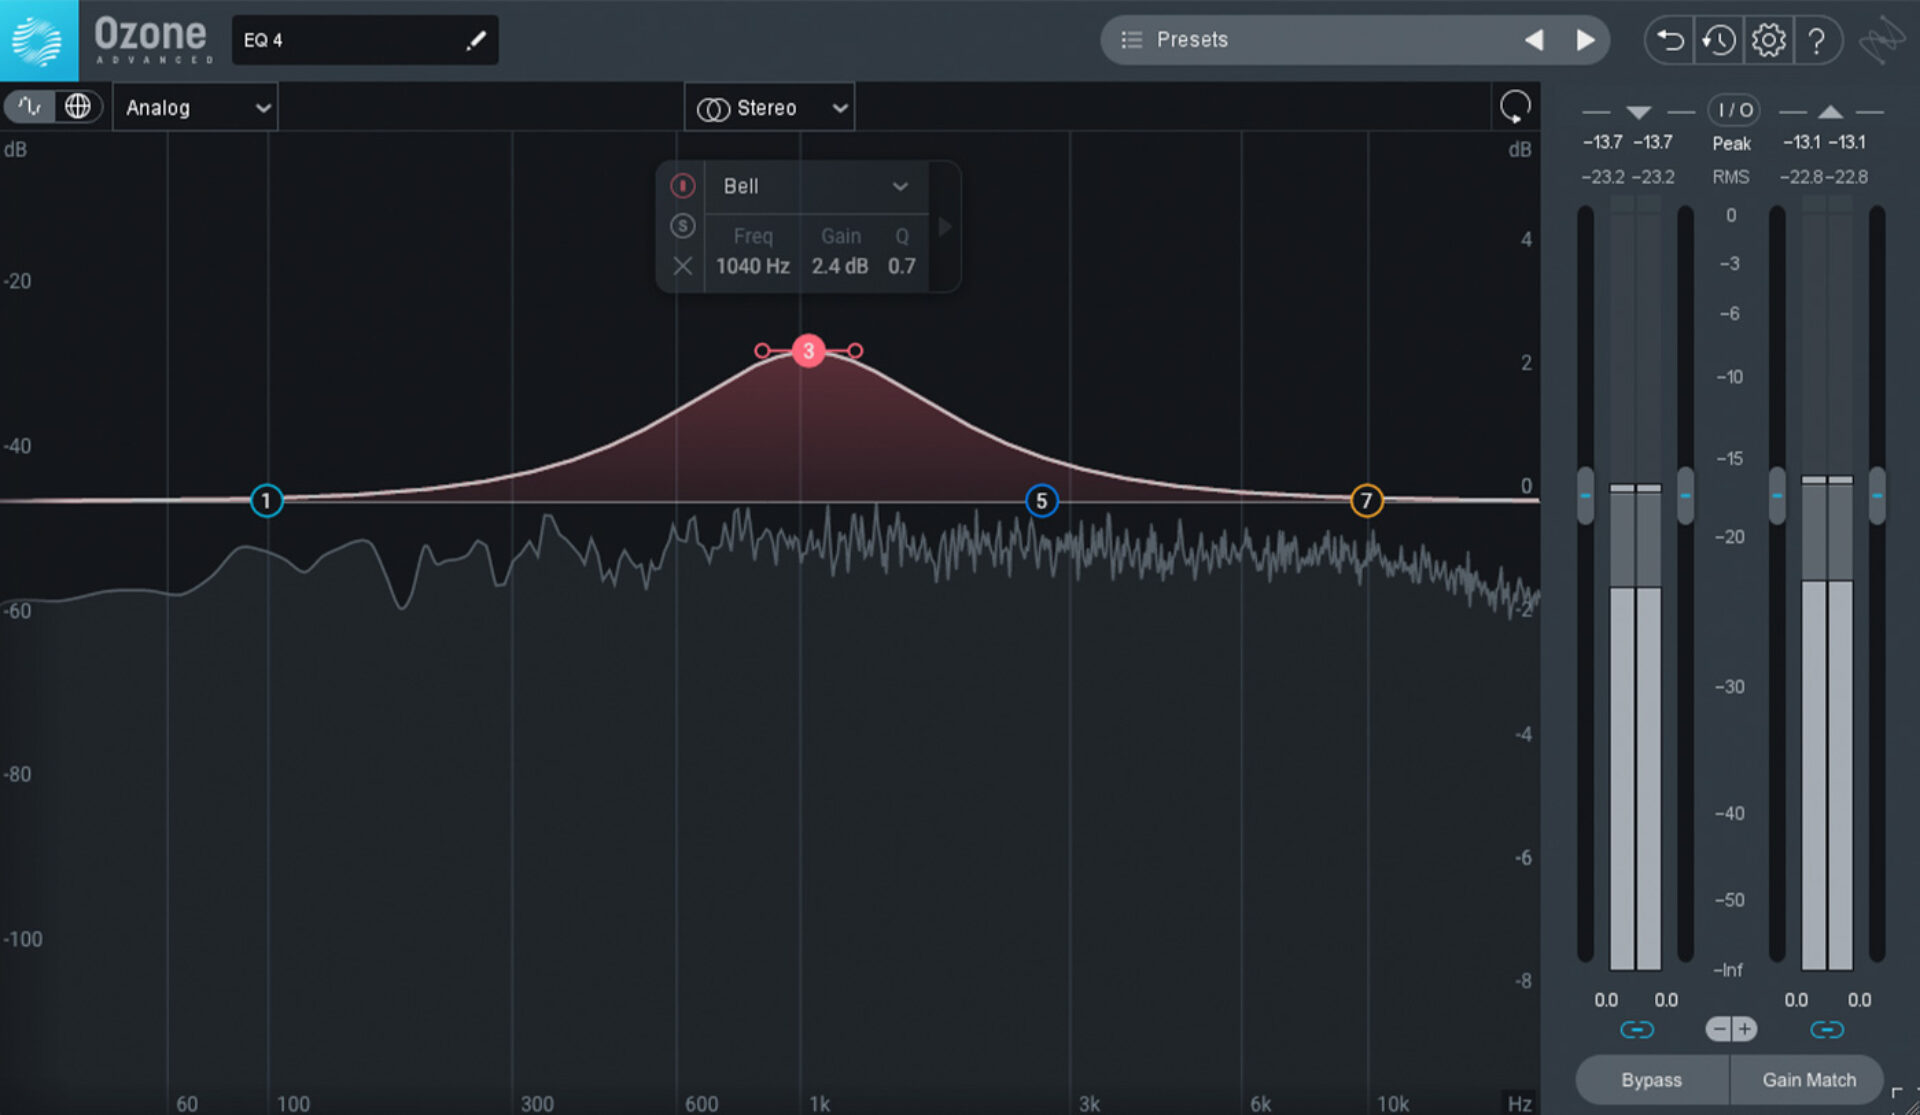Click the I/O panel label
The height and width of the screenshot is (1115, 1920).
(1733, 110)
